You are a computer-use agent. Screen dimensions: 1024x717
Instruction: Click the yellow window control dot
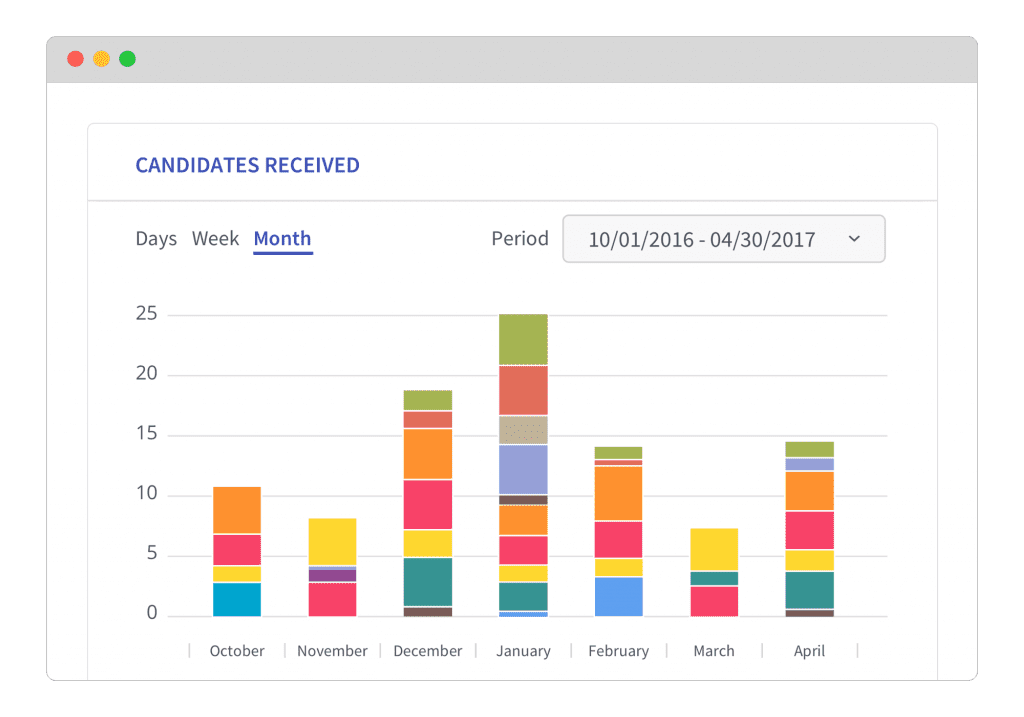tap(101, 58)
